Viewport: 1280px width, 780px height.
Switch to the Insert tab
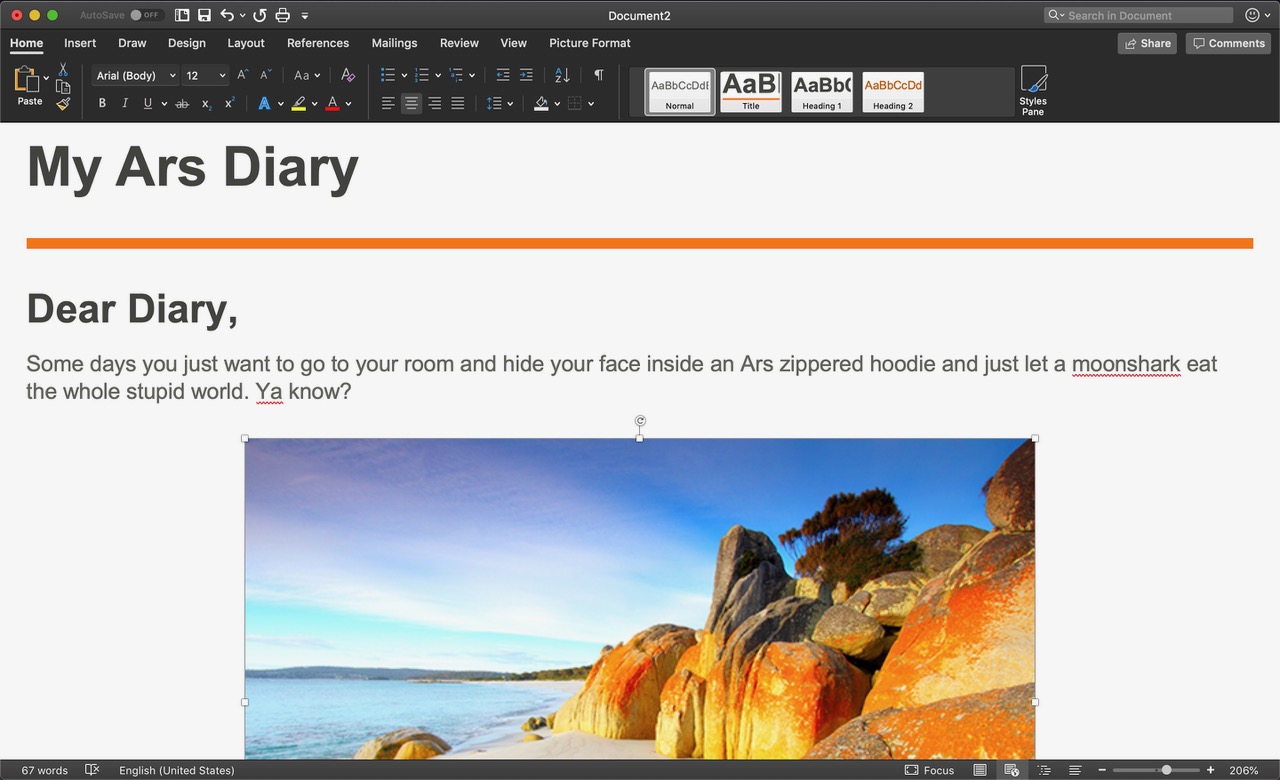80,43
